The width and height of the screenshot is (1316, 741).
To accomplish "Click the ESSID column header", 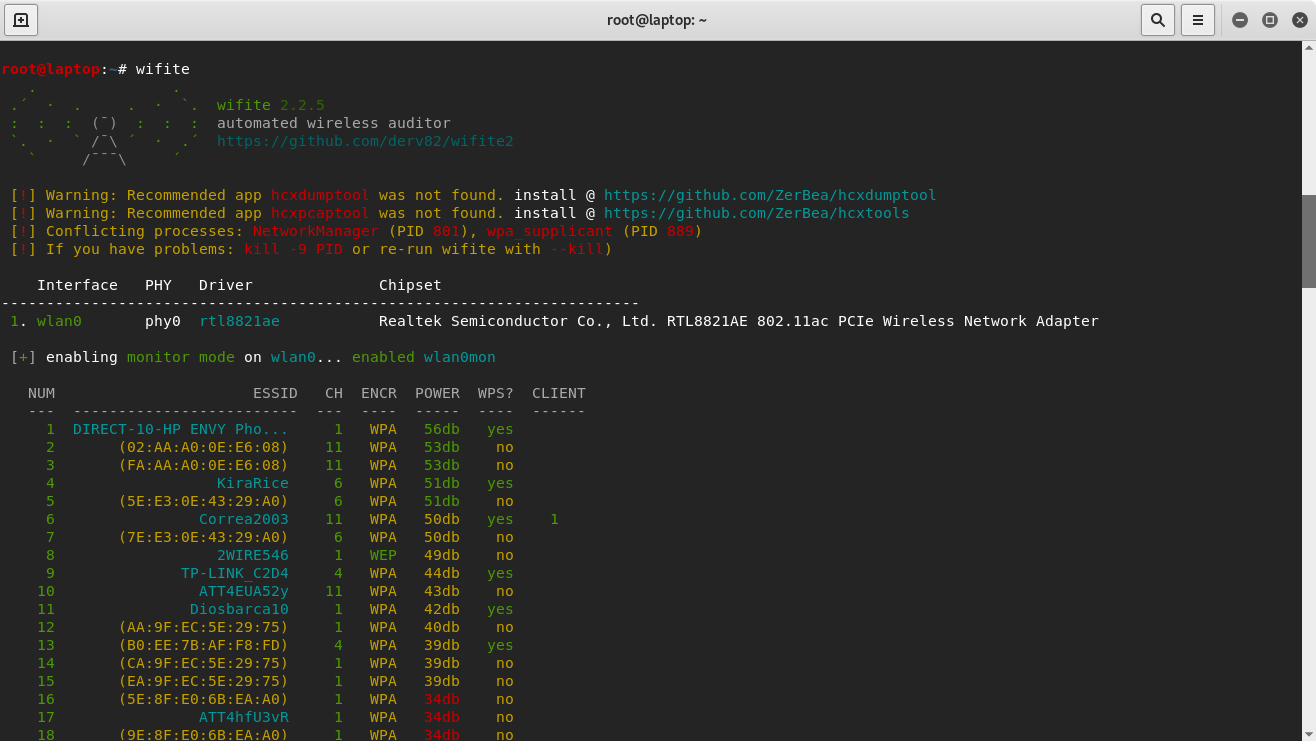I will coord(275,393).
